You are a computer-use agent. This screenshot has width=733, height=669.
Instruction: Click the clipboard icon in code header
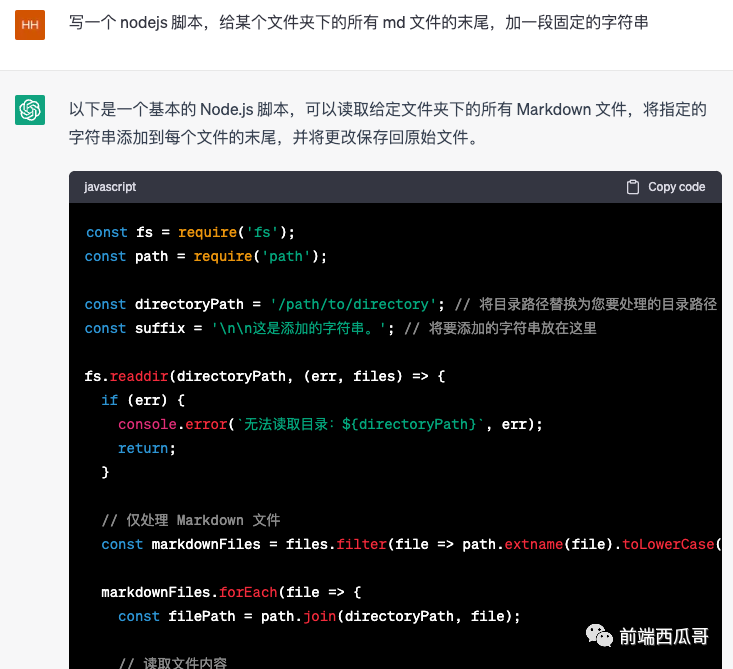pos(632,187)
